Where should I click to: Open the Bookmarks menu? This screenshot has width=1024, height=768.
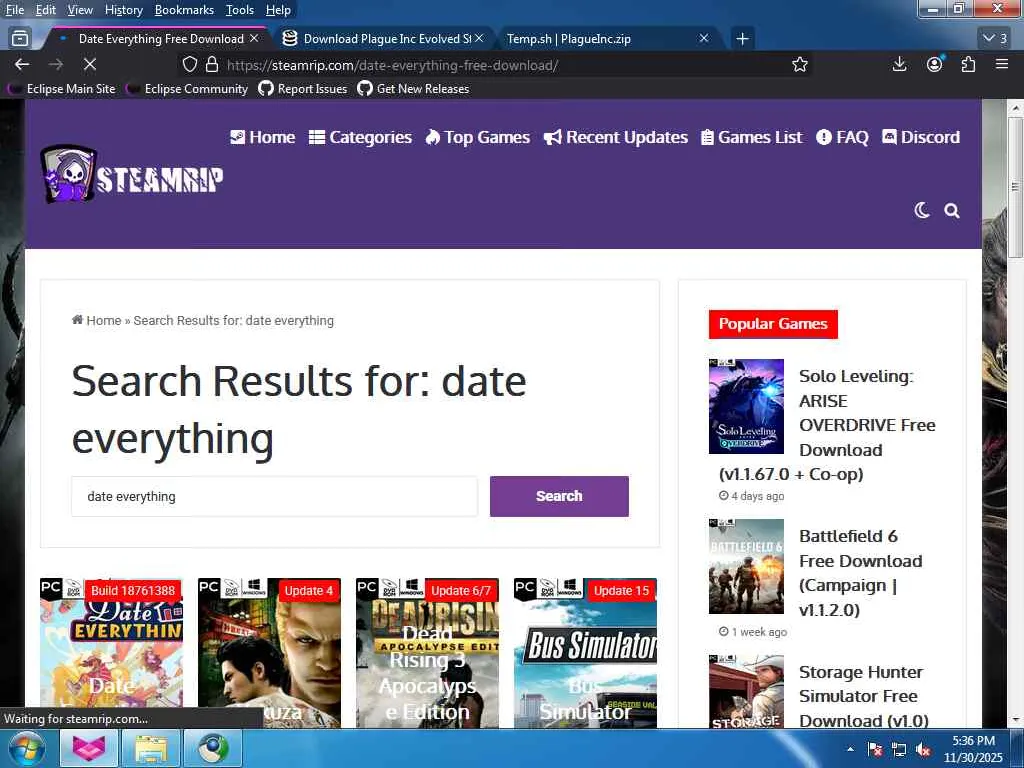click(x=184, y=10)
